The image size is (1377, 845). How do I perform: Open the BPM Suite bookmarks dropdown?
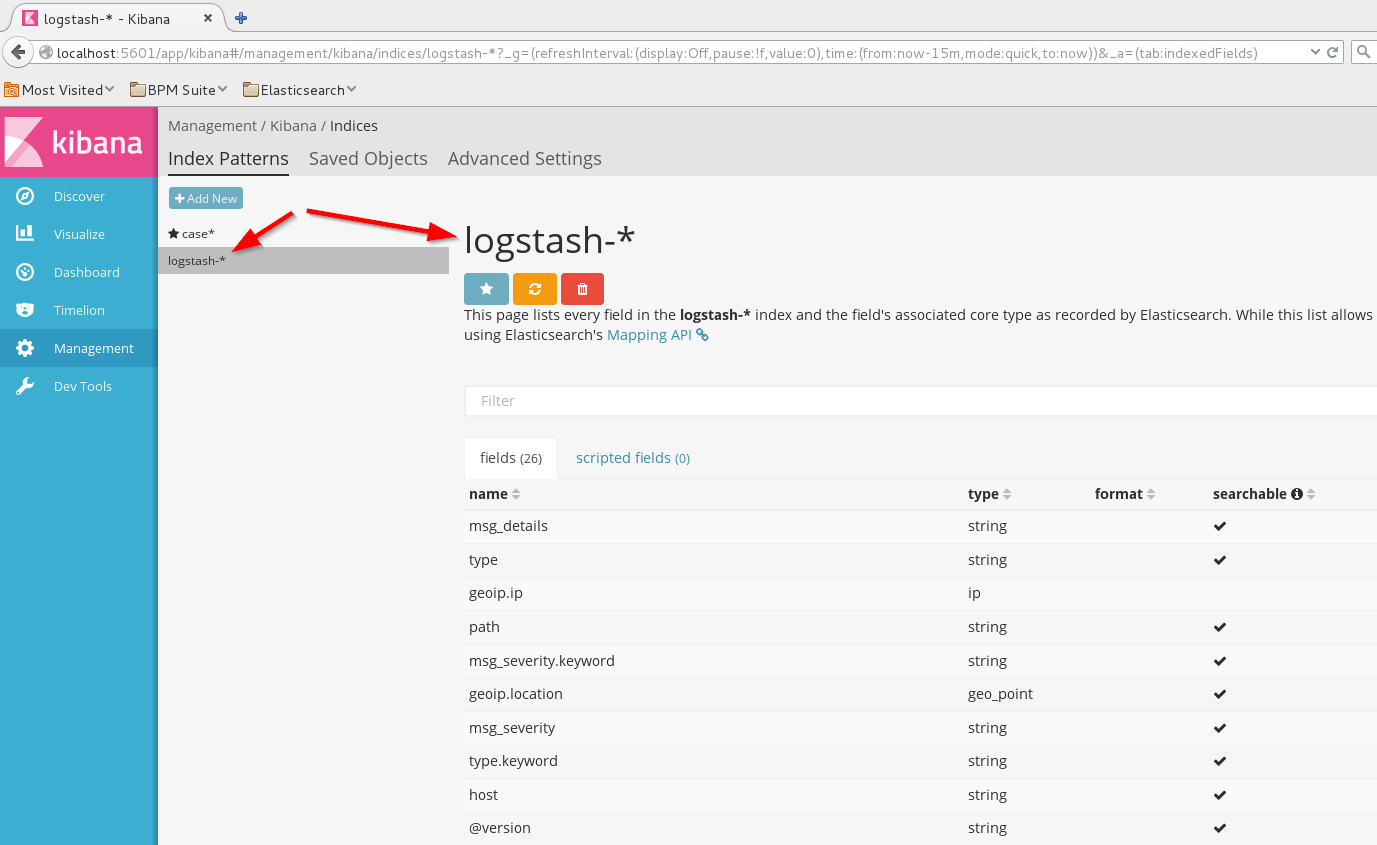point(178,89)
